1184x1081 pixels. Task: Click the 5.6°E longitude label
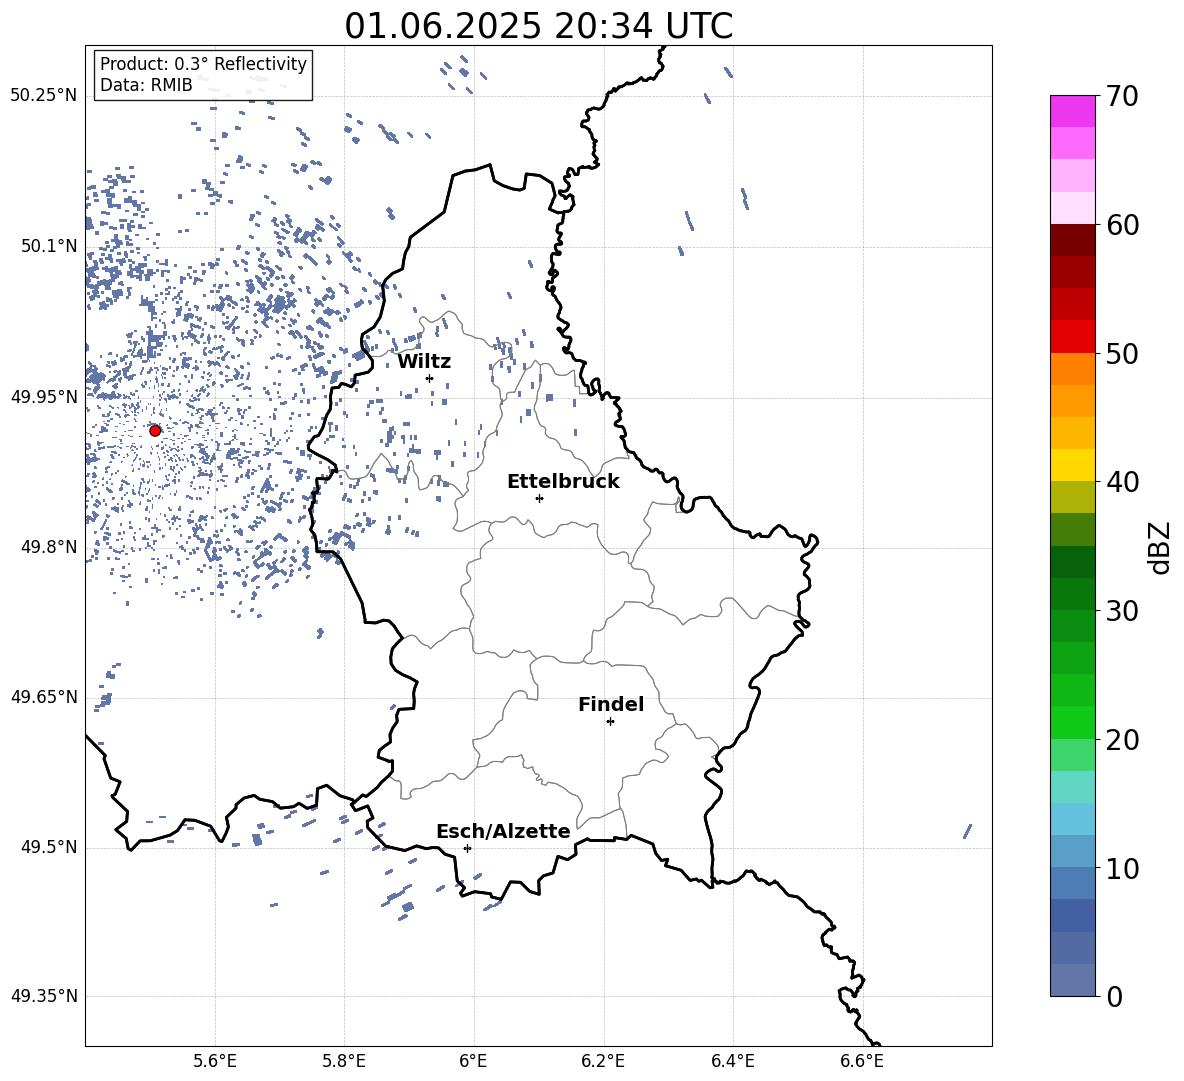pos(215,1061)
